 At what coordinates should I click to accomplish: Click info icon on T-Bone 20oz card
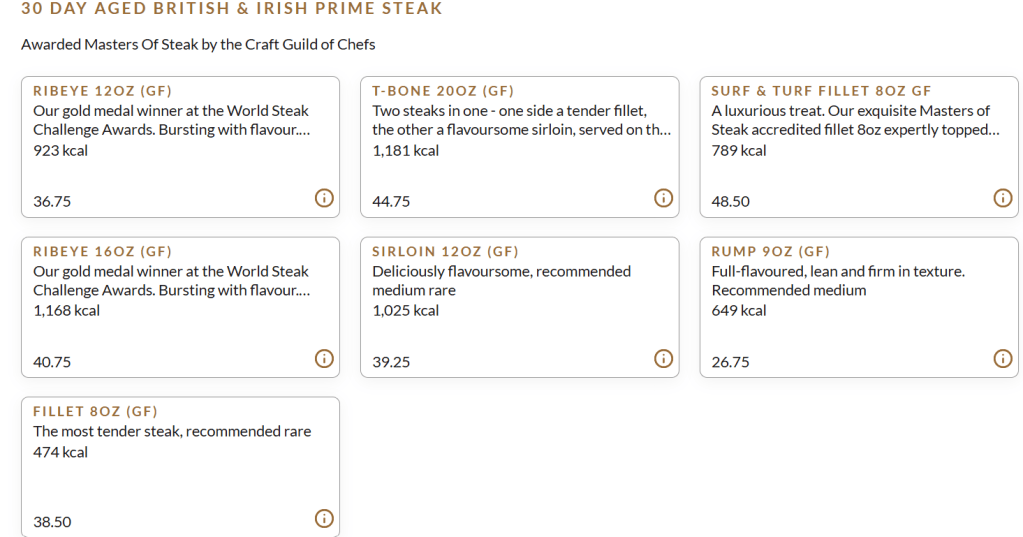663,198
